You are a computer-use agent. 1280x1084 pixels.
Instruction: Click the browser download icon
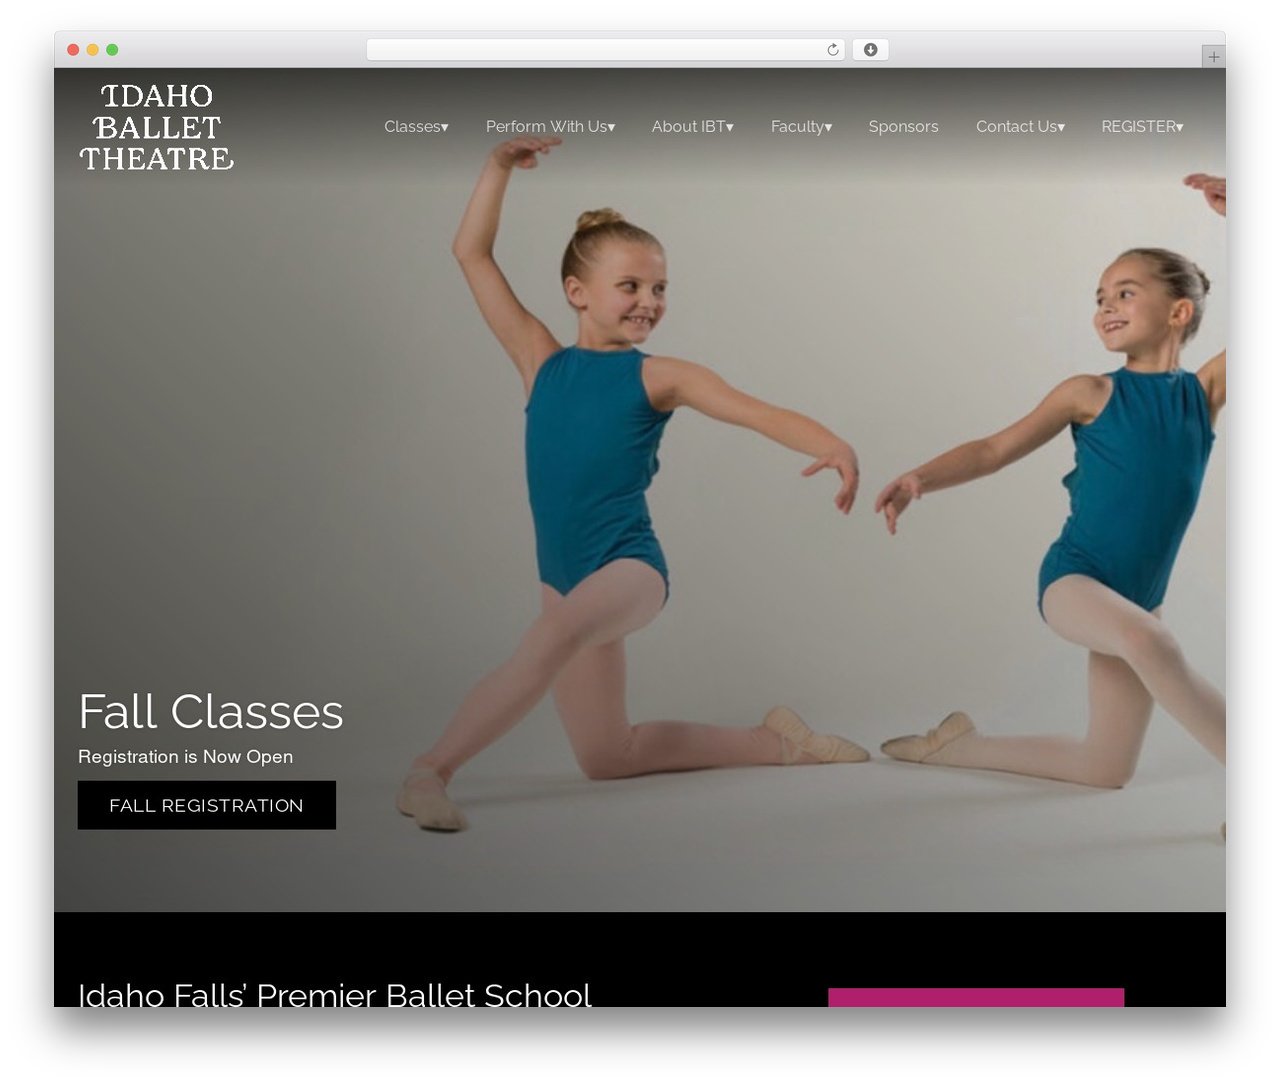pos(870,50)
